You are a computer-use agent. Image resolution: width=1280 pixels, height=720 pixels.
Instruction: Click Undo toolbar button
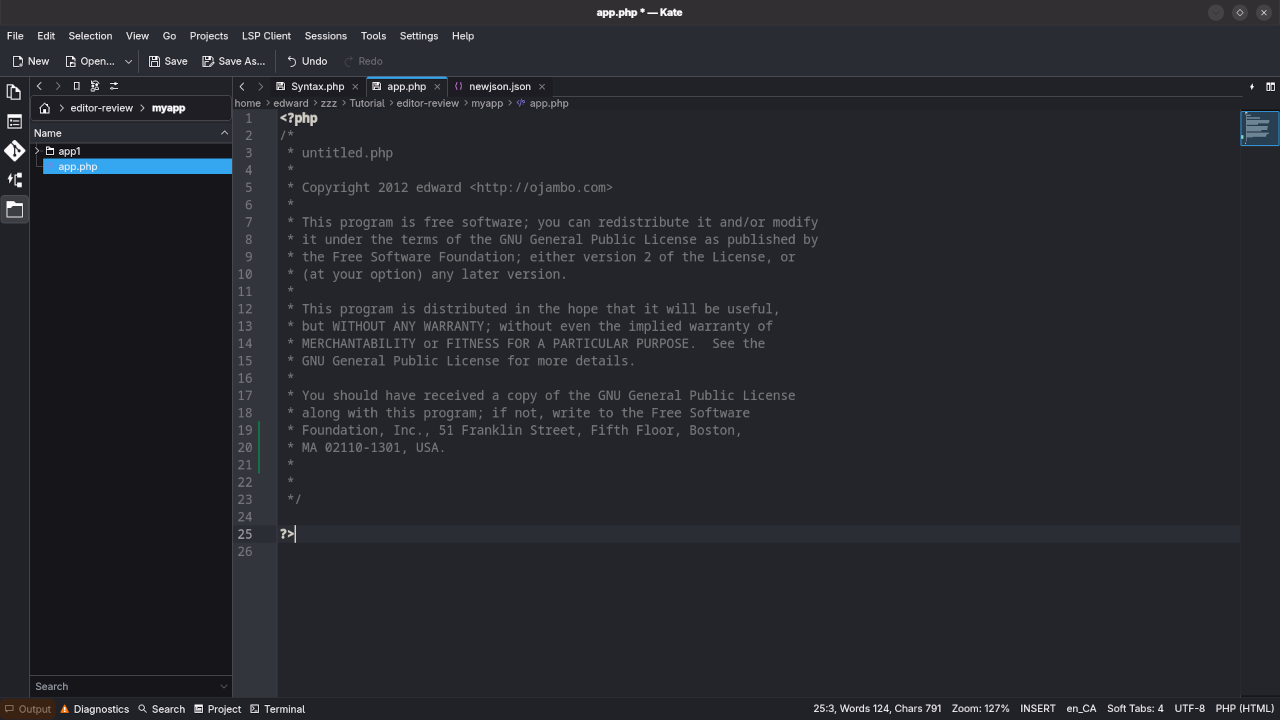tap(307, 61)
